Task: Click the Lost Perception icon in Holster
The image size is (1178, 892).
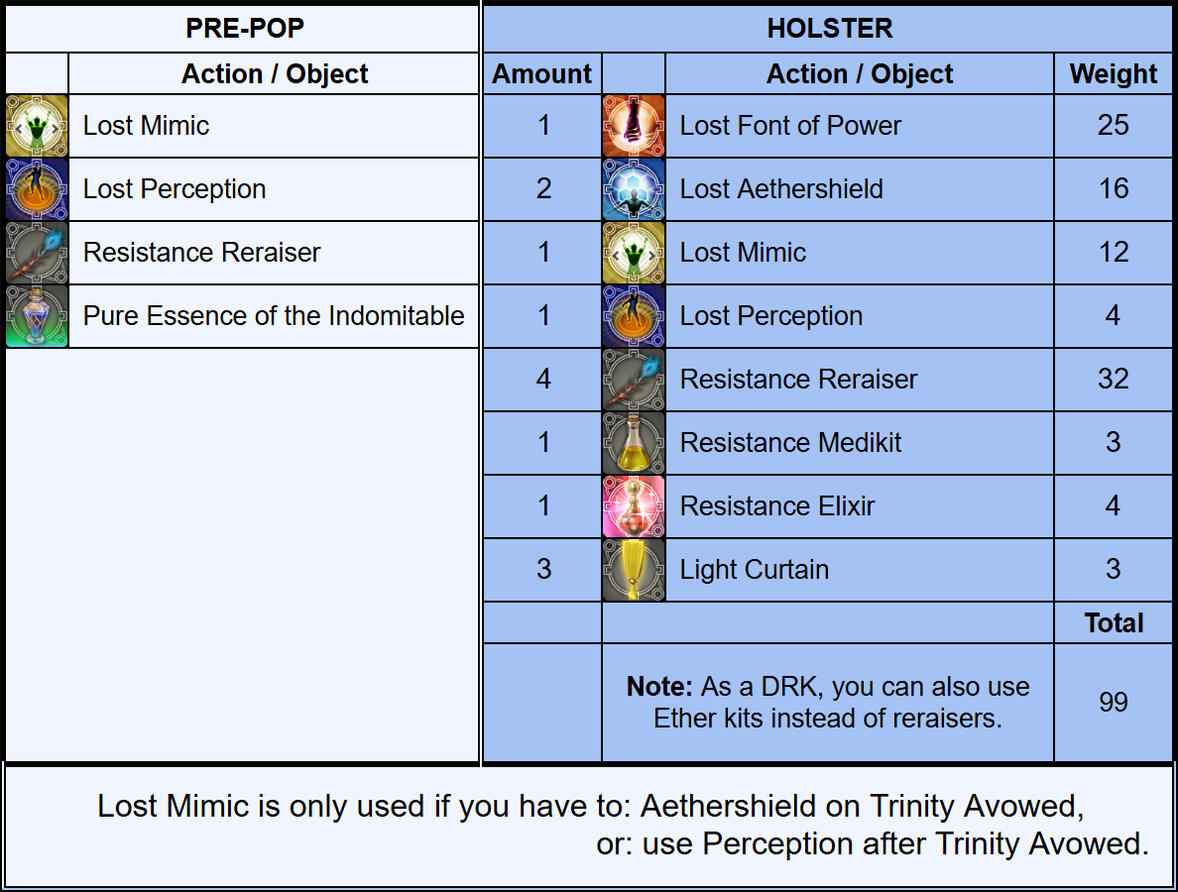Action: pyautogui.click(x=633, y=316)
